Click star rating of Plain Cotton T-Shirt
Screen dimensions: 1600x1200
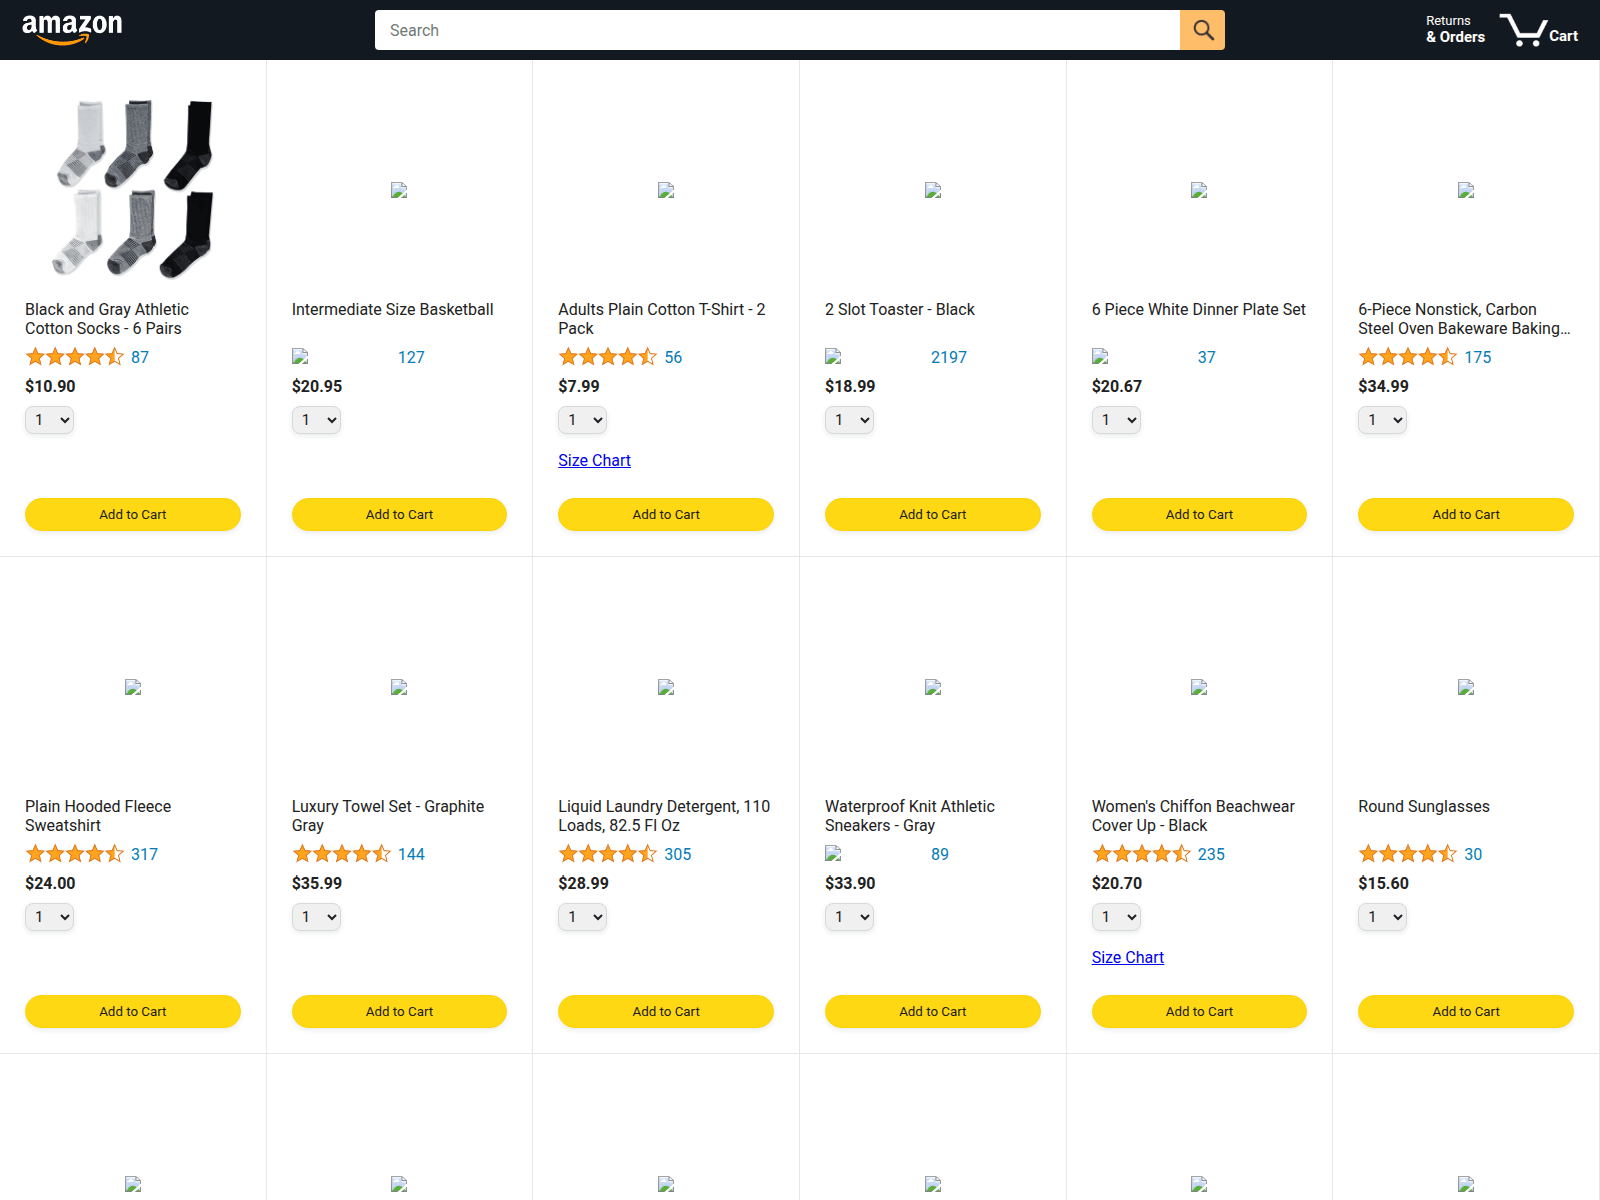point(608,357)
